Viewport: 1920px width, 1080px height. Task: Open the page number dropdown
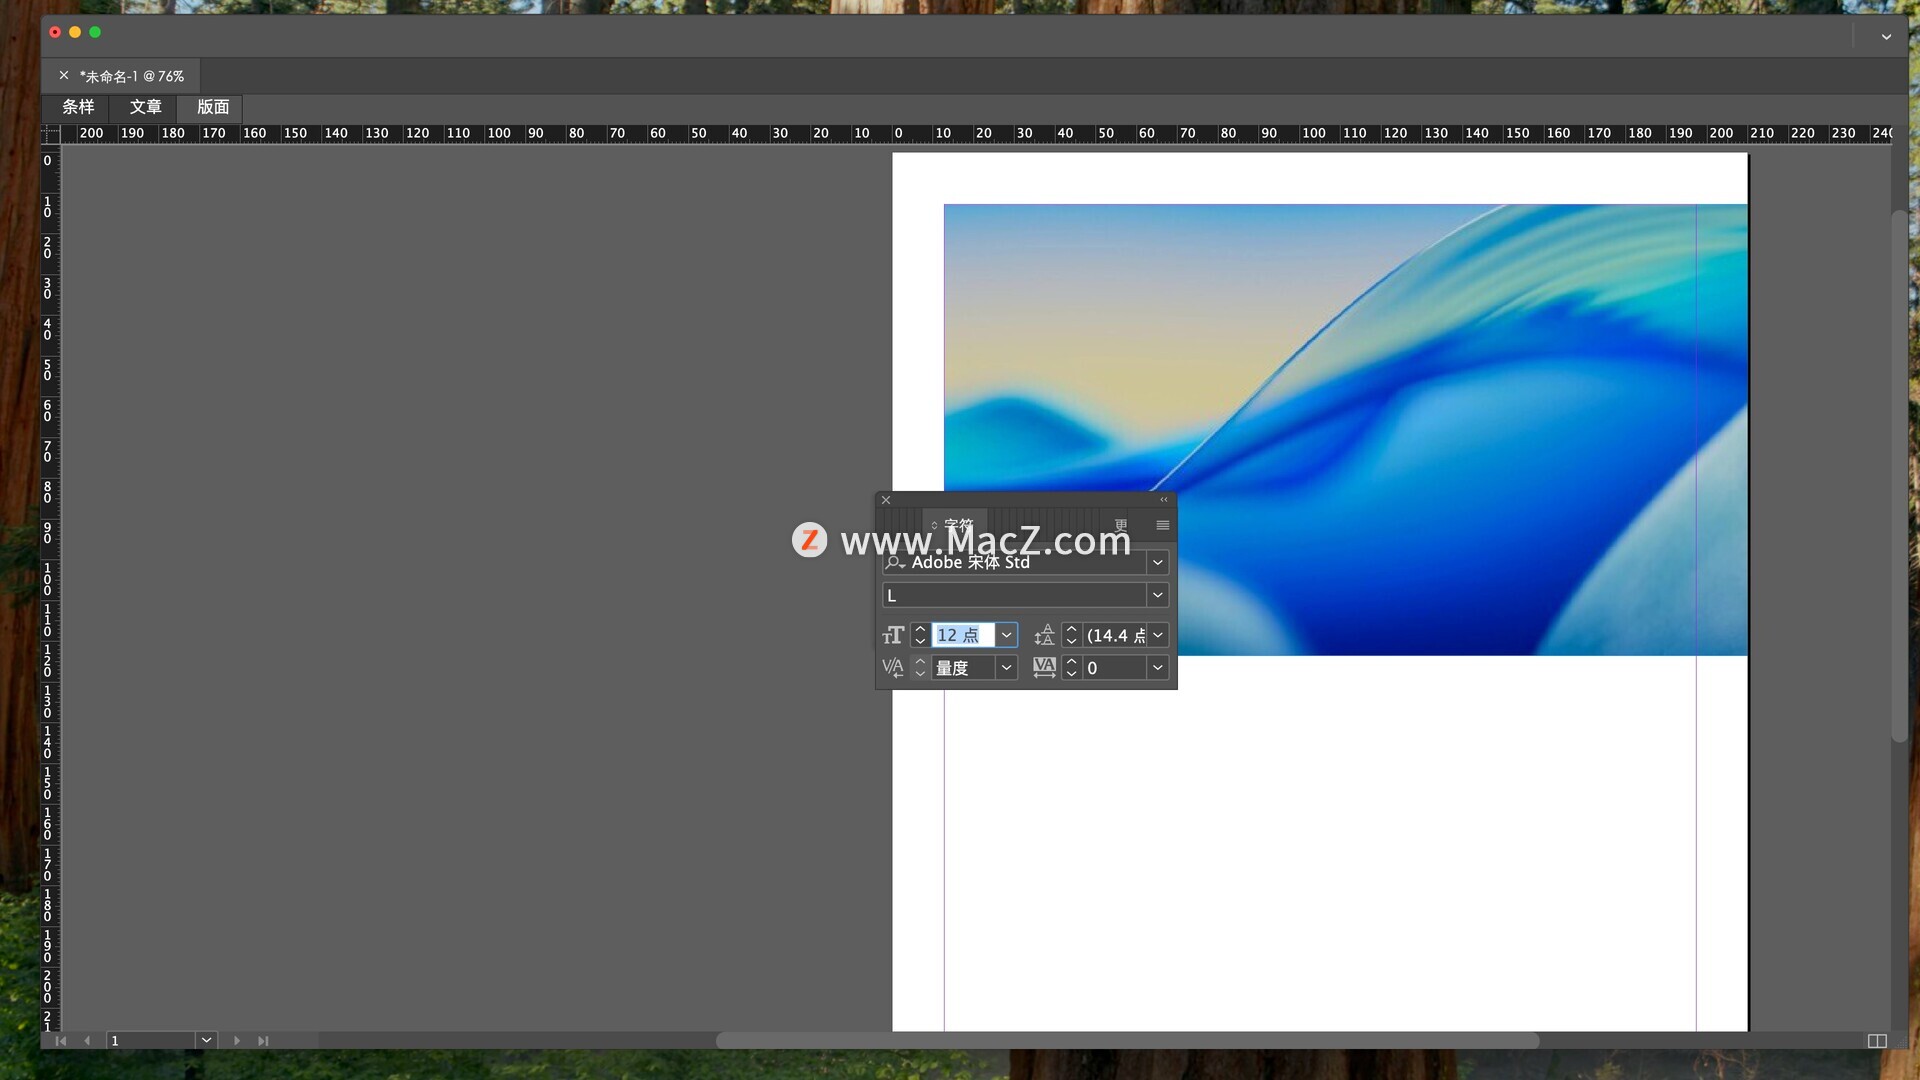[206, 1041]
